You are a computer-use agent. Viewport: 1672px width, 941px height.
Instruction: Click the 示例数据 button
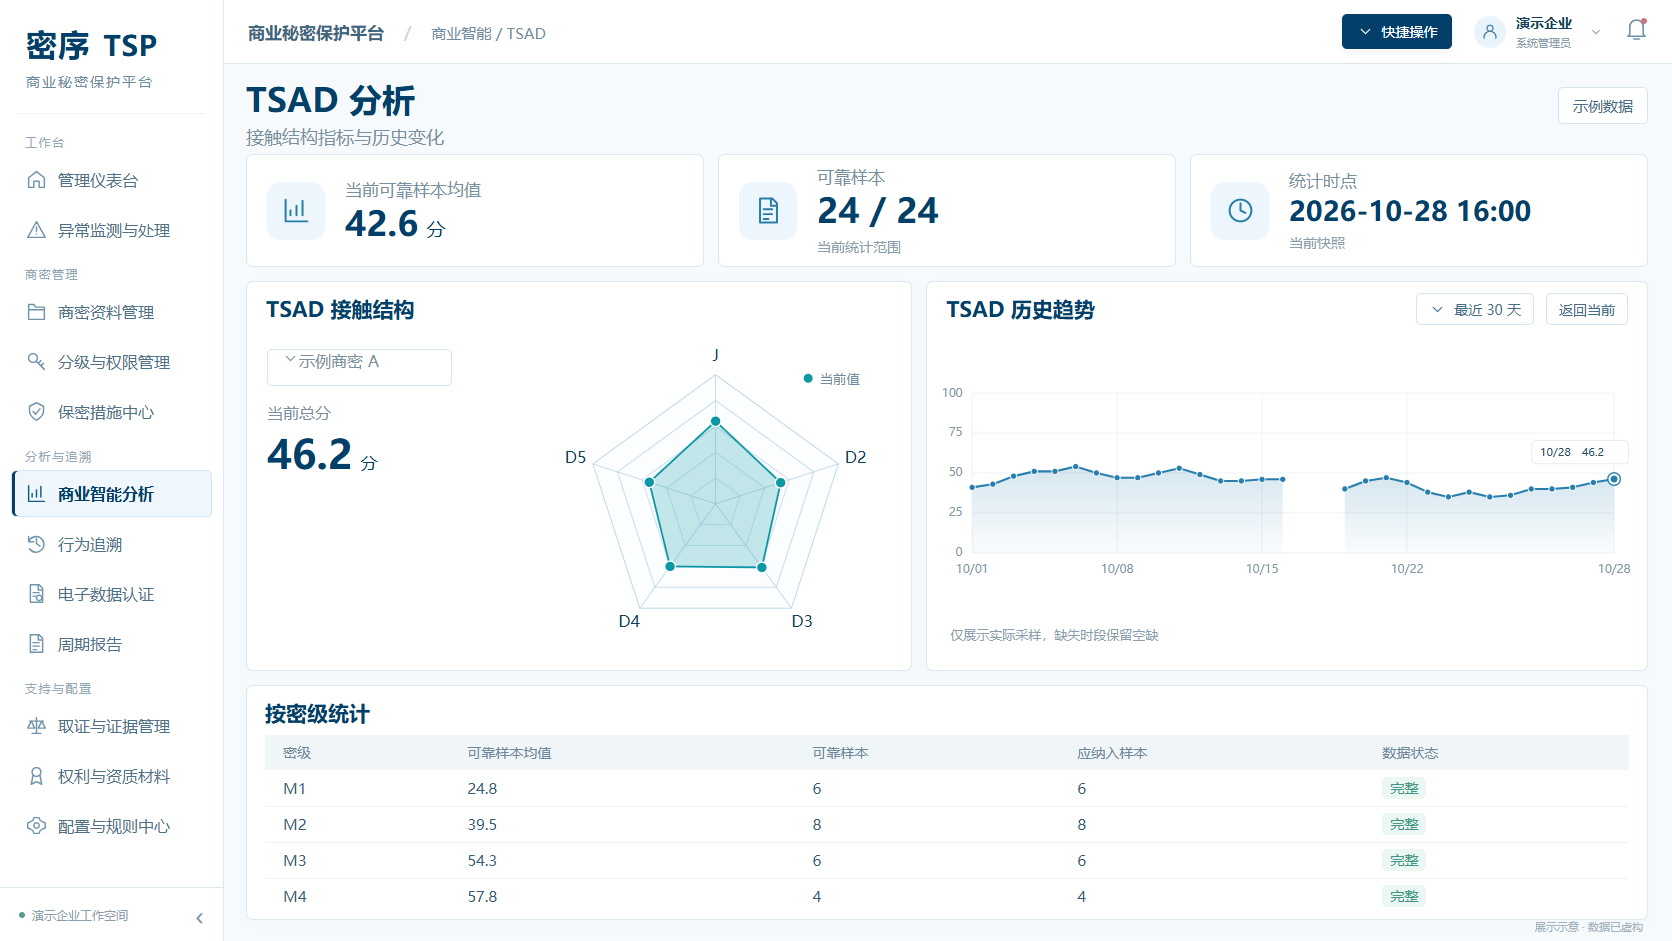click(x=1603, y=106)
